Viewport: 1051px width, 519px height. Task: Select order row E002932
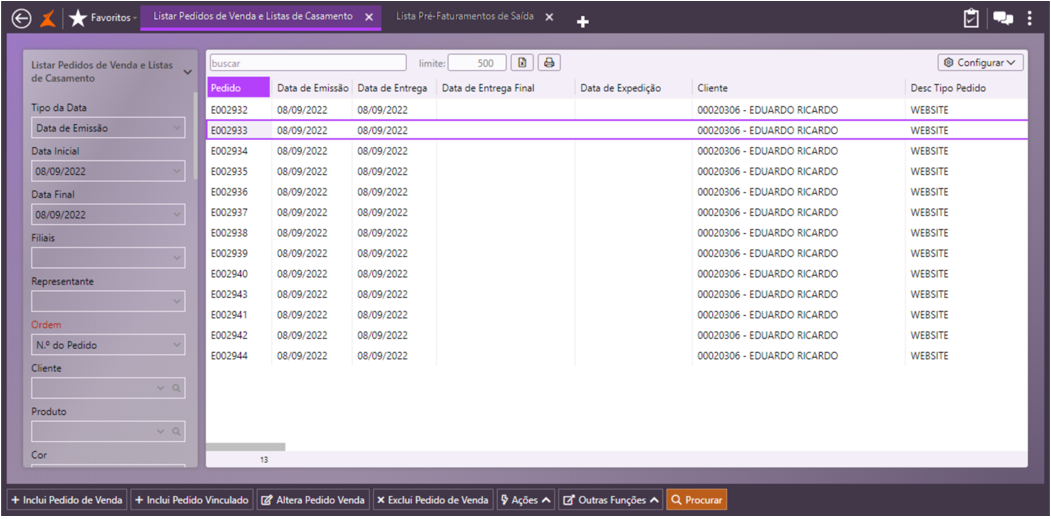[x=617, y=109]
